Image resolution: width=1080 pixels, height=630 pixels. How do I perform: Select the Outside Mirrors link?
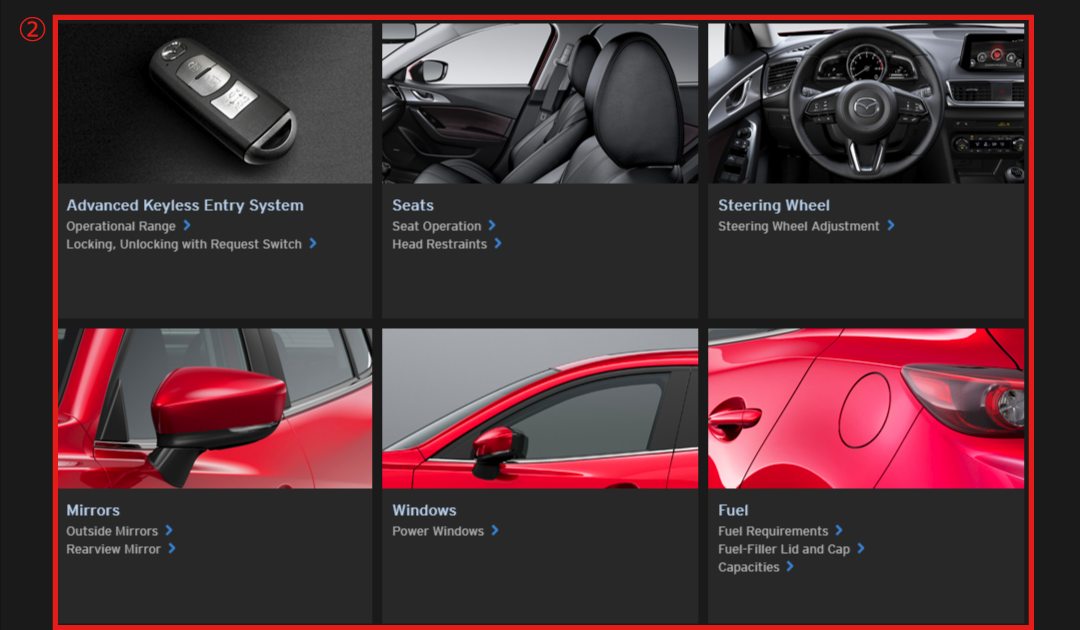coord(112,532)
